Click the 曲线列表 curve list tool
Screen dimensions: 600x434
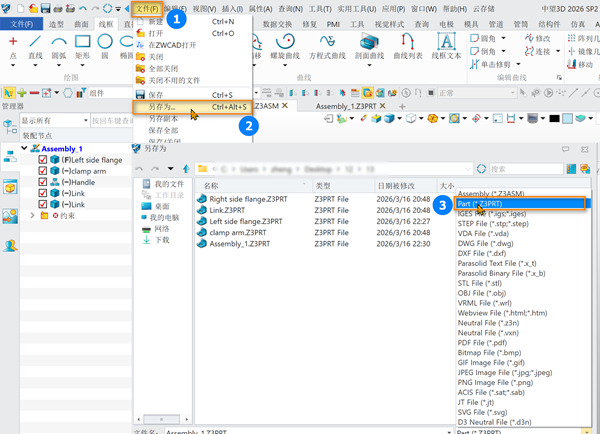coord(408,47)
